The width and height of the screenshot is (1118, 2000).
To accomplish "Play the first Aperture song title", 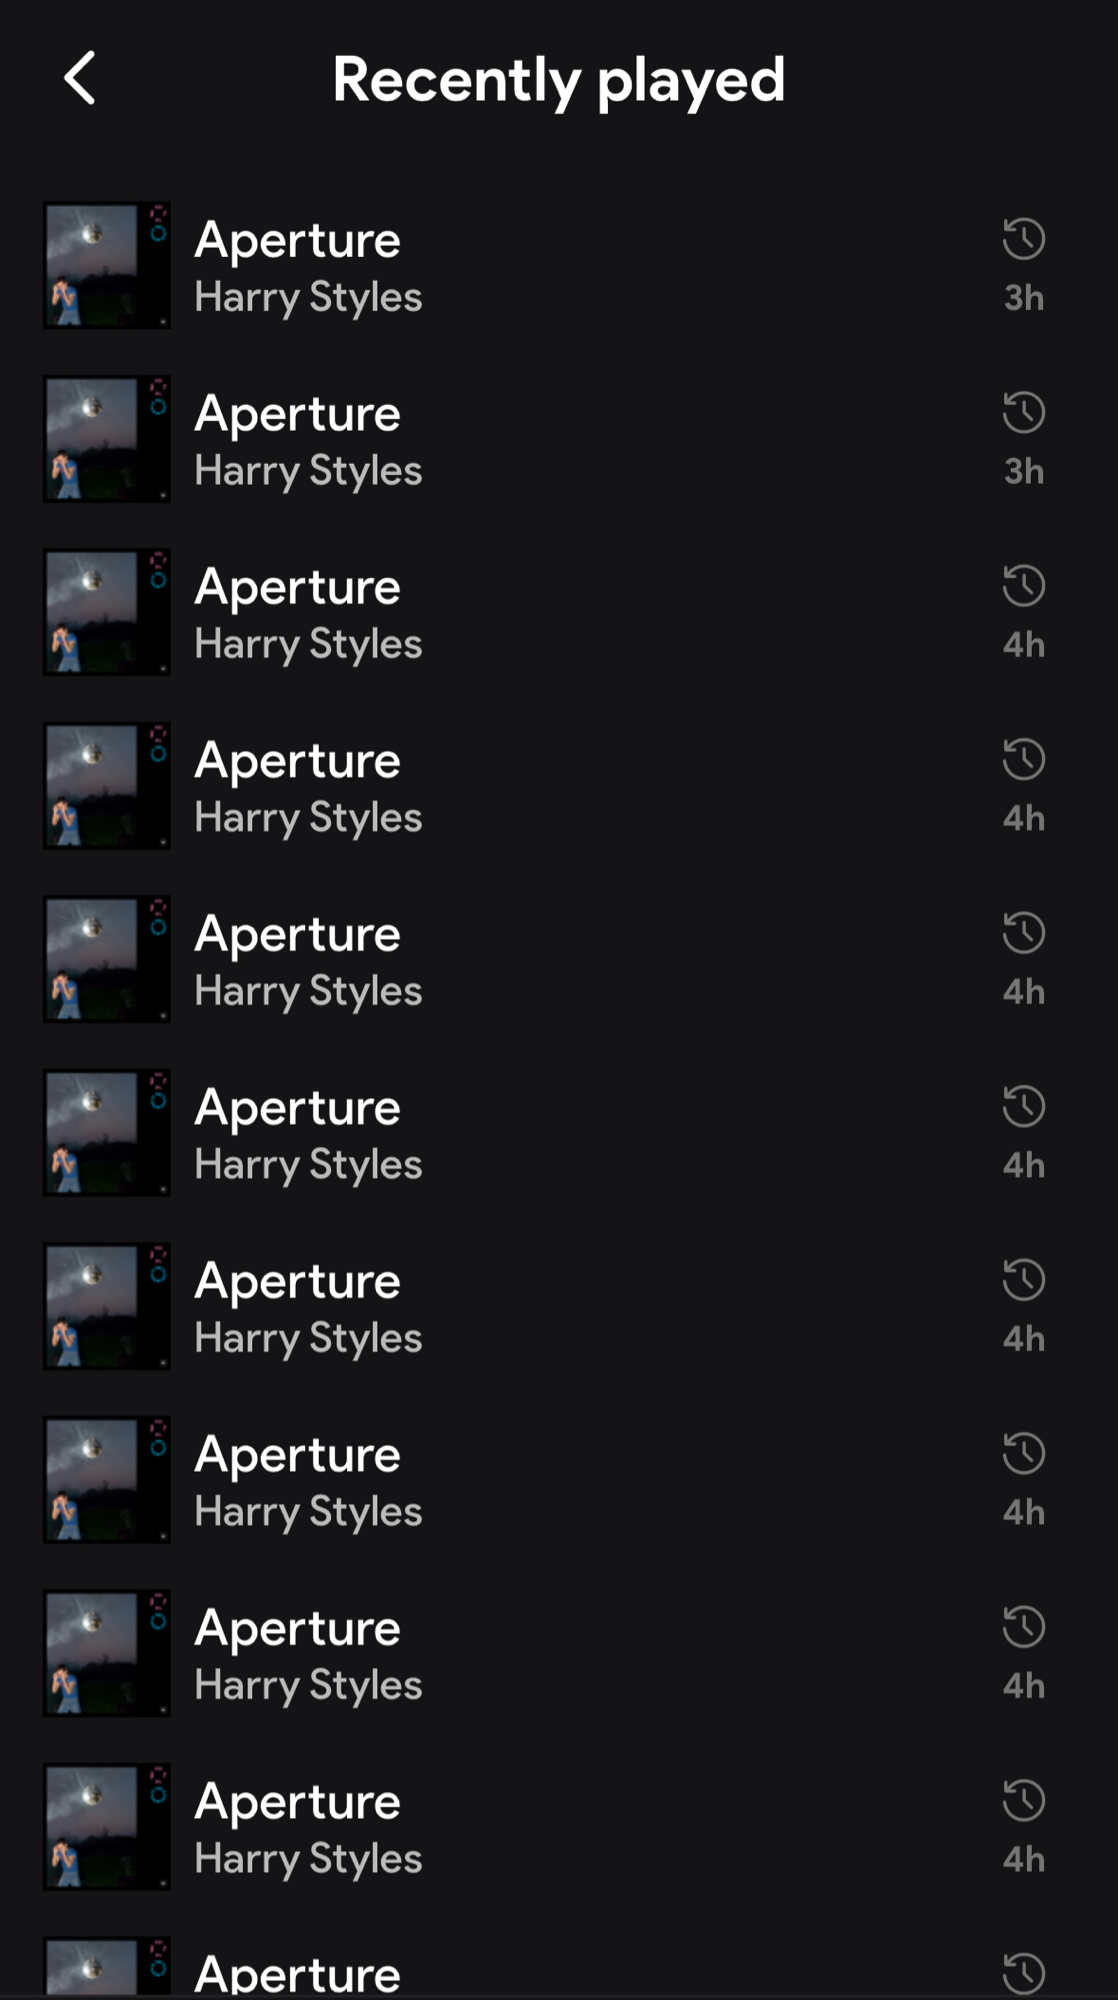I will point(298,240).
